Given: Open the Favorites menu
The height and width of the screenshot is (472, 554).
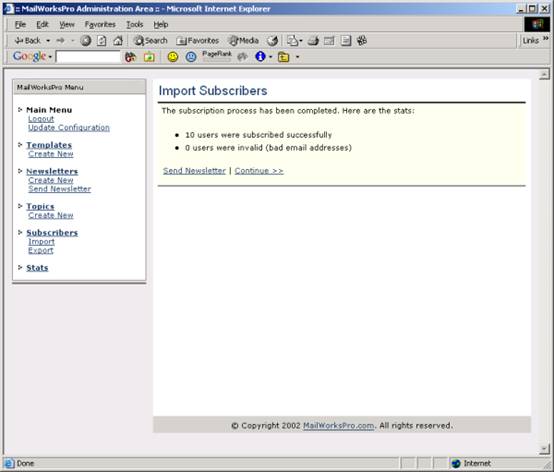Looking at the screenshot, I should 100,24.
